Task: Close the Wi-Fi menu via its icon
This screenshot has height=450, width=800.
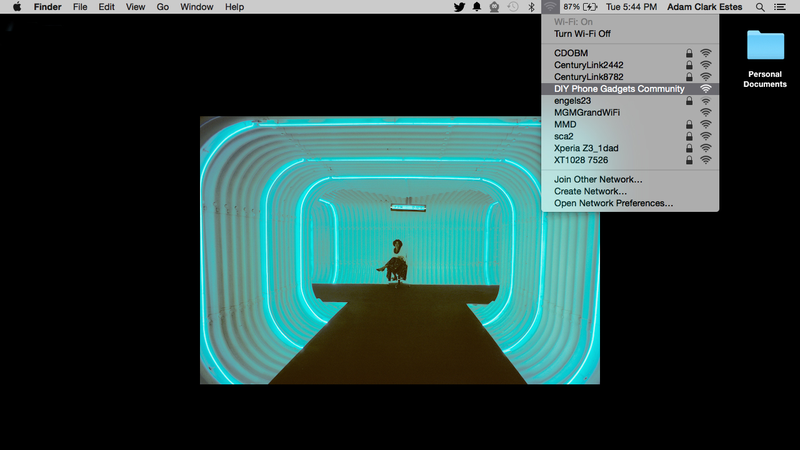Action: click(550, 7)
